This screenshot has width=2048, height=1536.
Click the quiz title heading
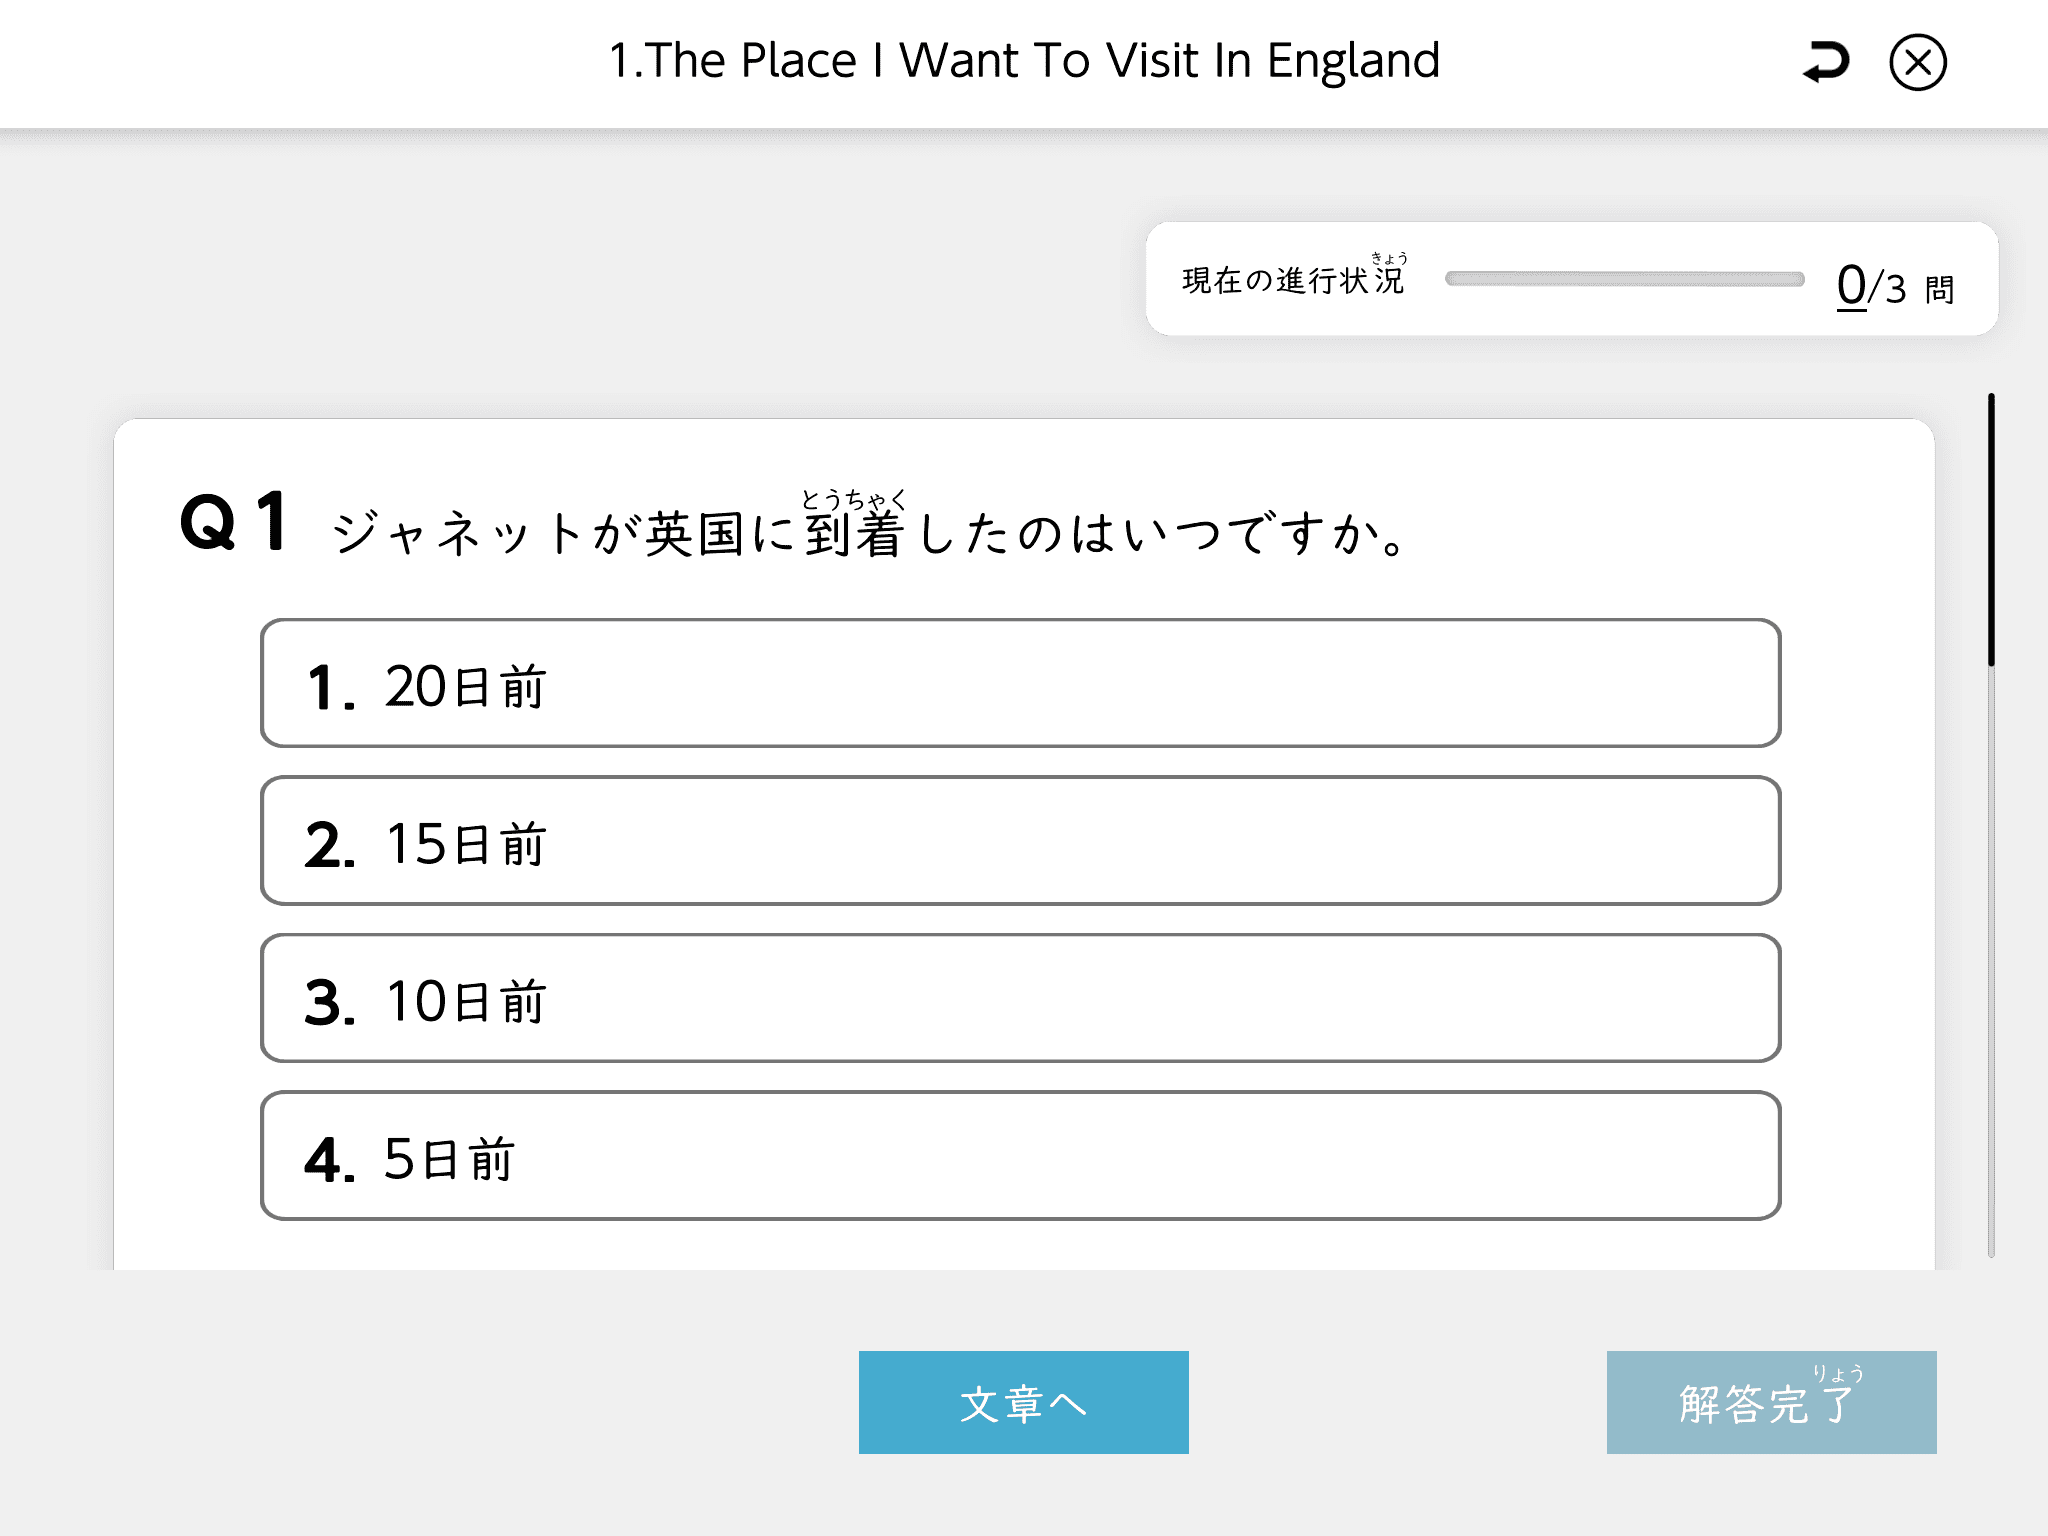click(1024, 60)
